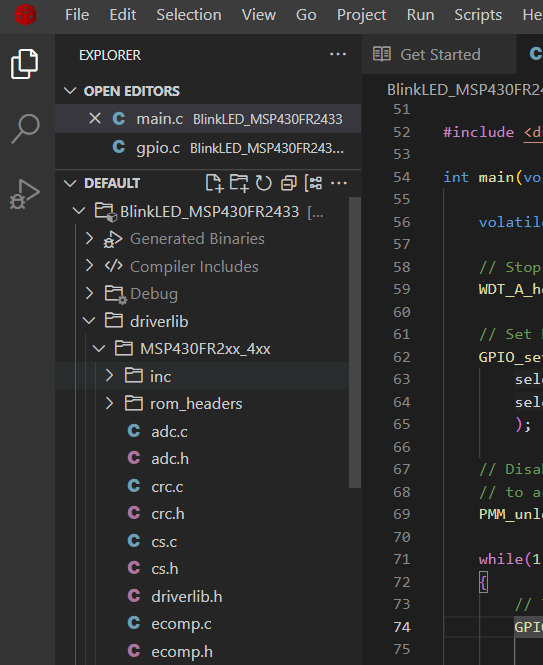Screen dimensions: 543x665
Task: Click the New Folder icon in DEFAULT header
Action: [239, 183]
